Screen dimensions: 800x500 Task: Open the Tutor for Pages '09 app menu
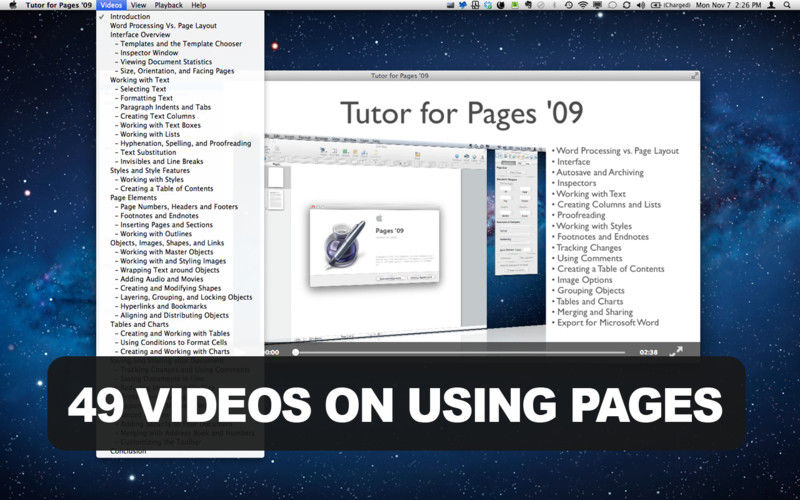(x=59, y=5)
